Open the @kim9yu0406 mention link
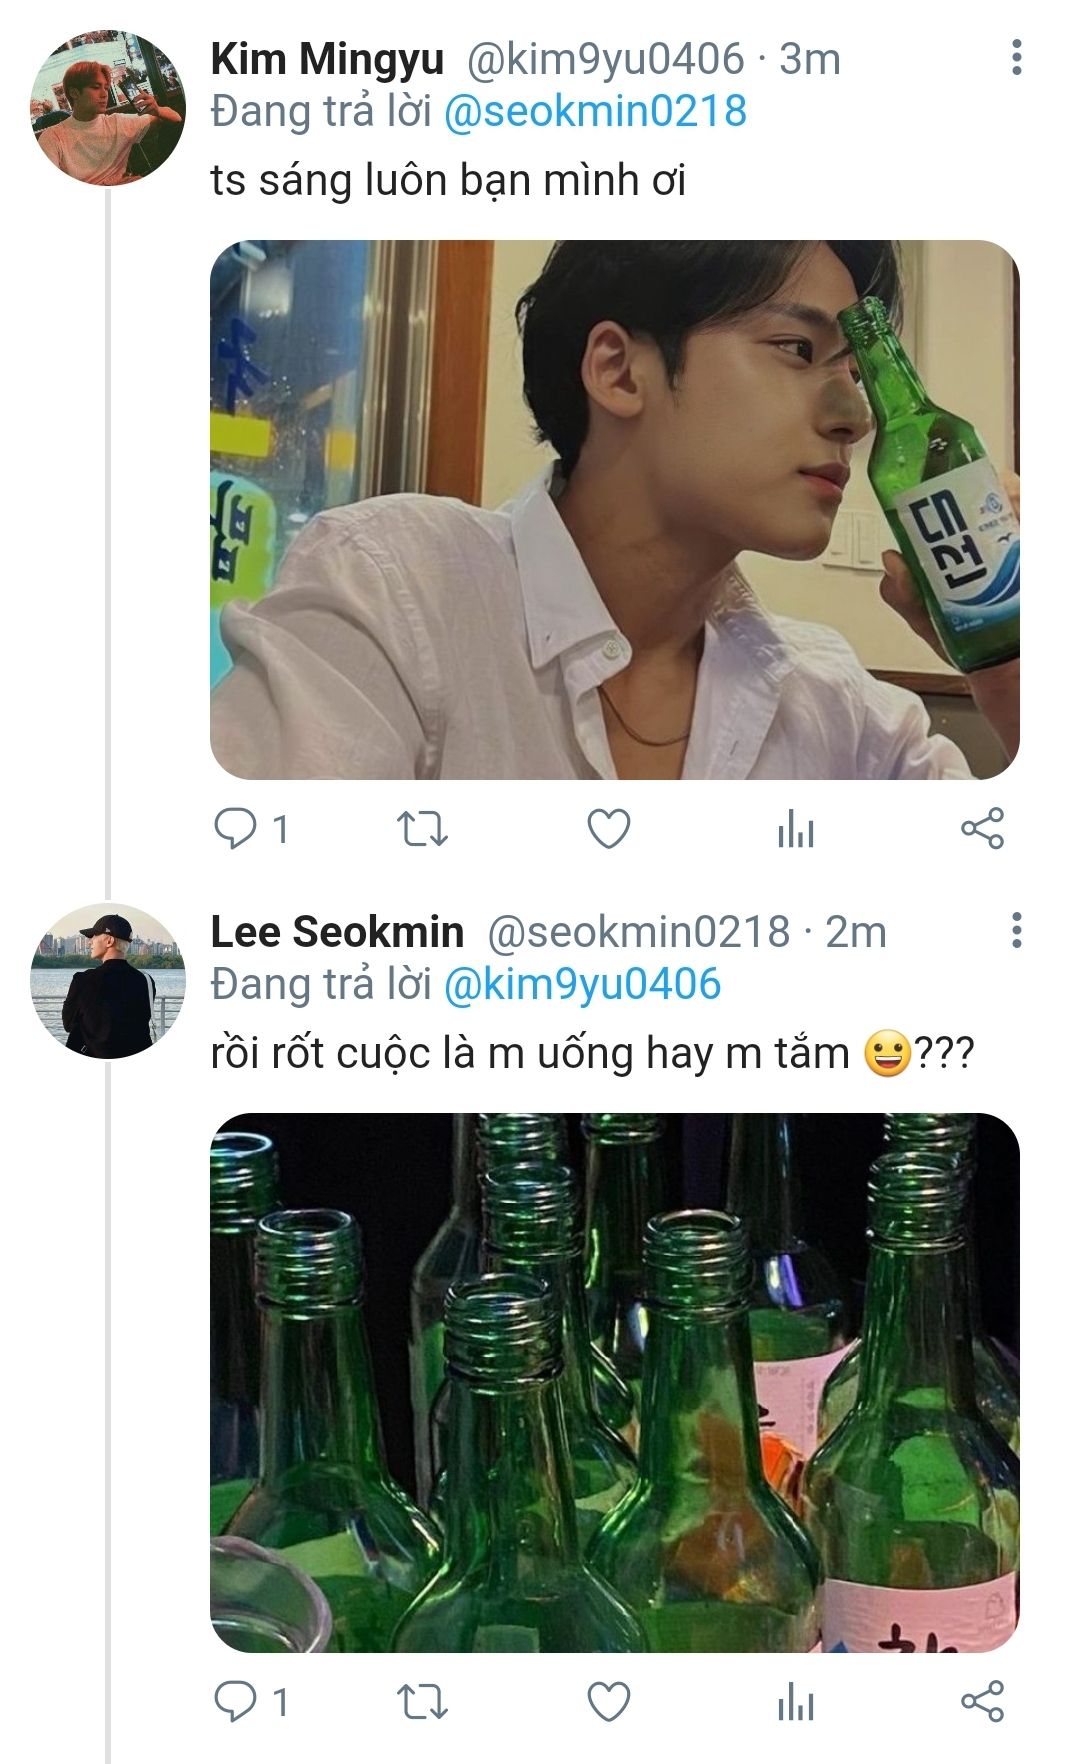This screenshot has height=1764, width=1080. [x=581, y=984]
